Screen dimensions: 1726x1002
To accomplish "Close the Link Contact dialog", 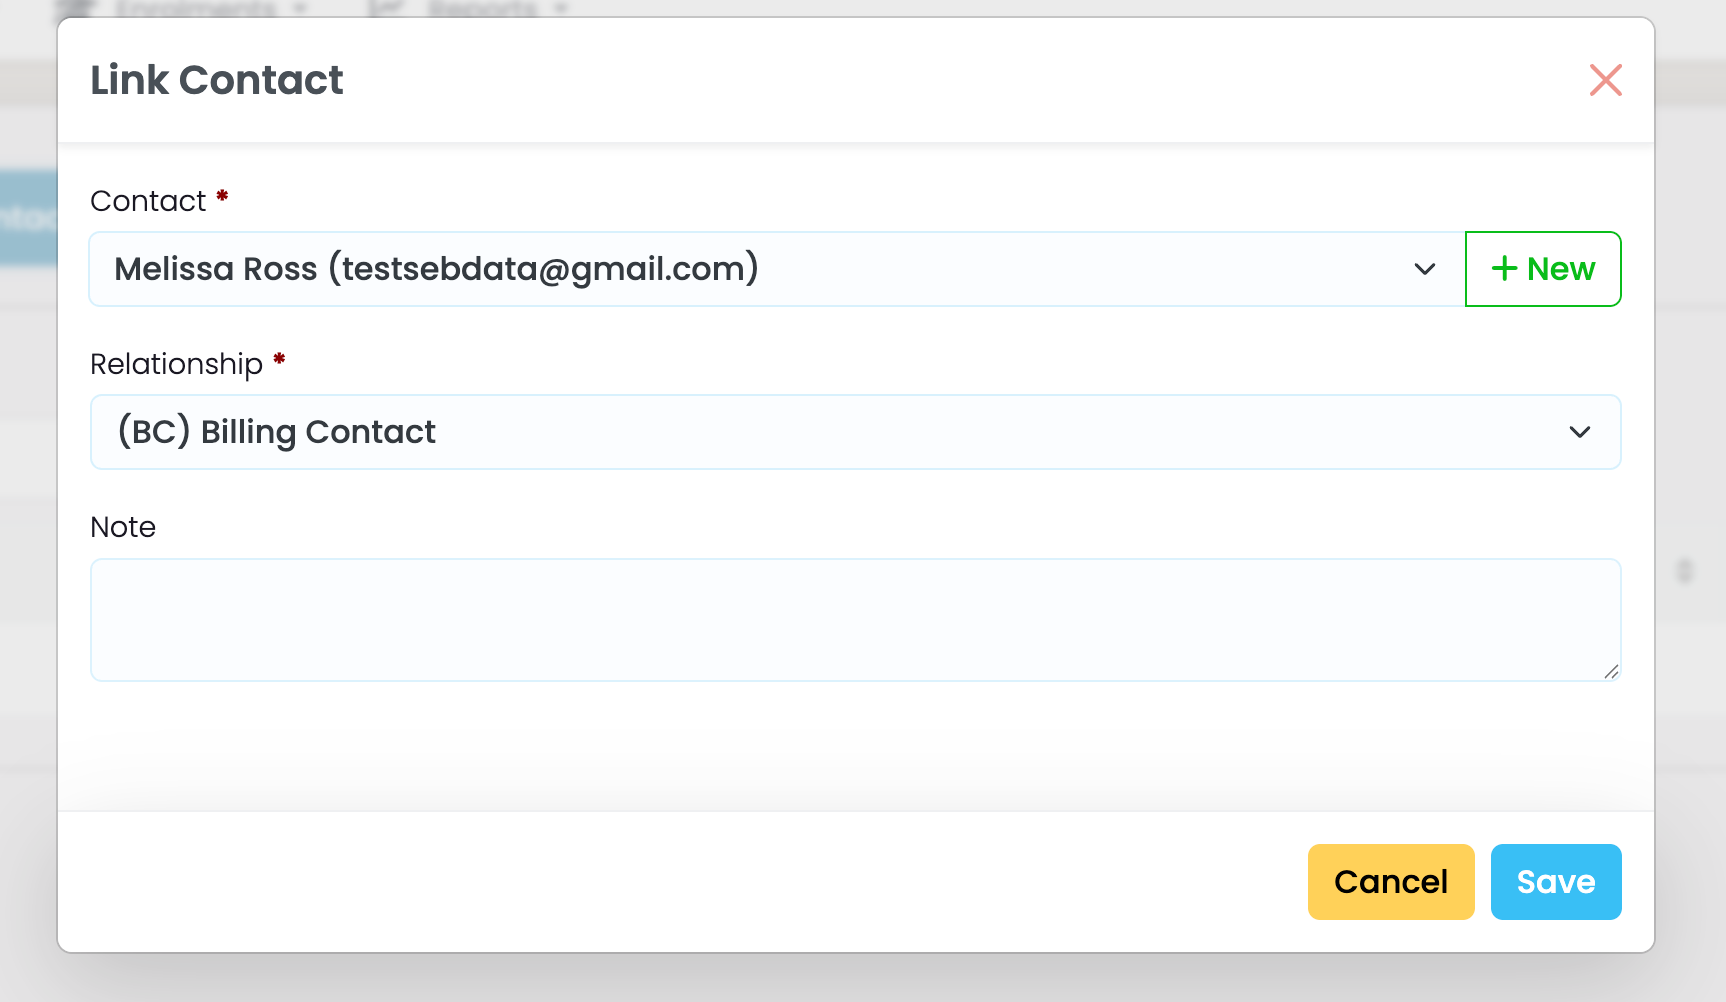I will pyautogui.click(x=1605, y=80).
